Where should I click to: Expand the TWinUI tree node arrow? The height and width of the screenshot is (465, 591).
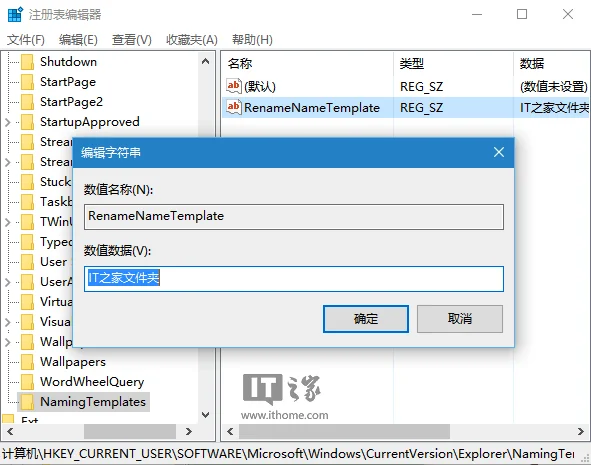click(x=8, y=222)
